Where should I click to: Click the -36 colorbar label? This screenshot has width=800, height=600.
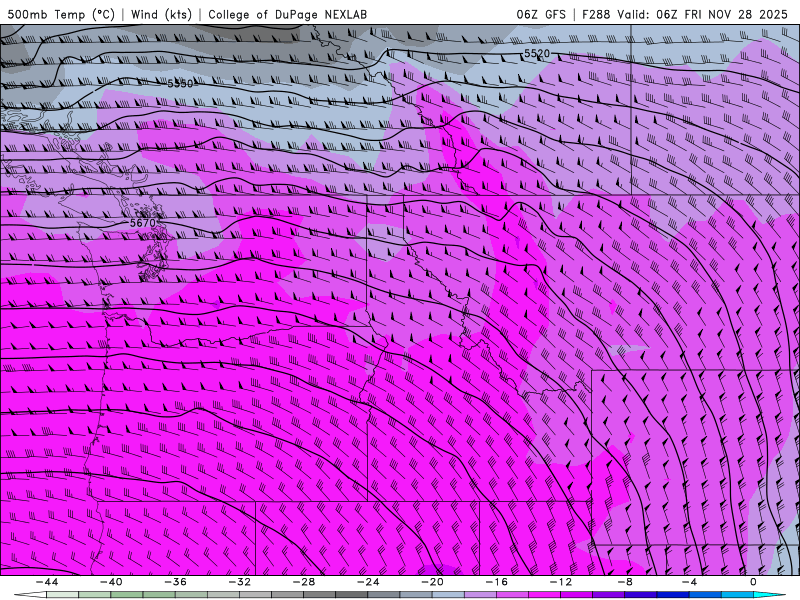(x=175, y=582)
